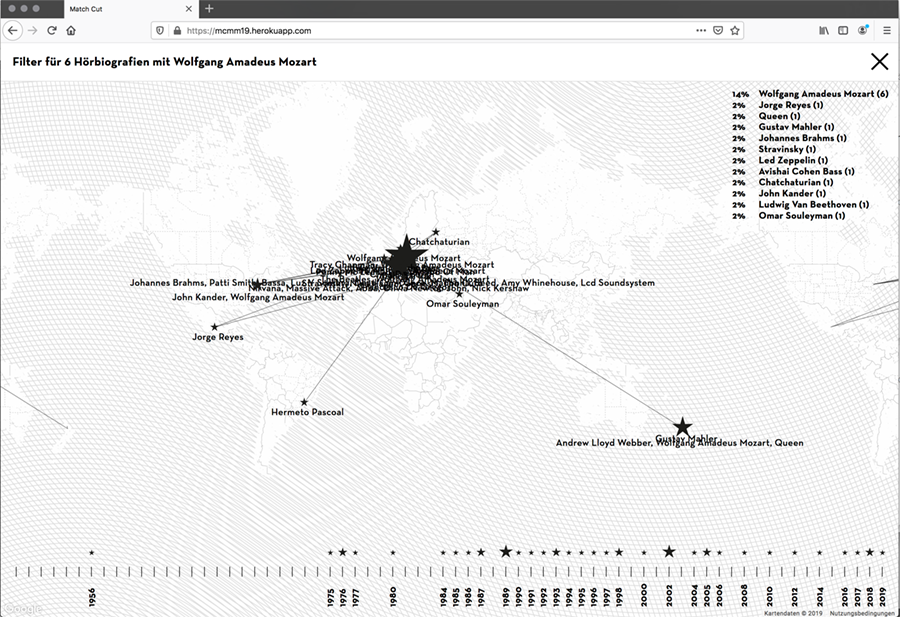The image size is (900, 617).
Task: Select Jorge Reyes (1) in the list
Action: 790,105
